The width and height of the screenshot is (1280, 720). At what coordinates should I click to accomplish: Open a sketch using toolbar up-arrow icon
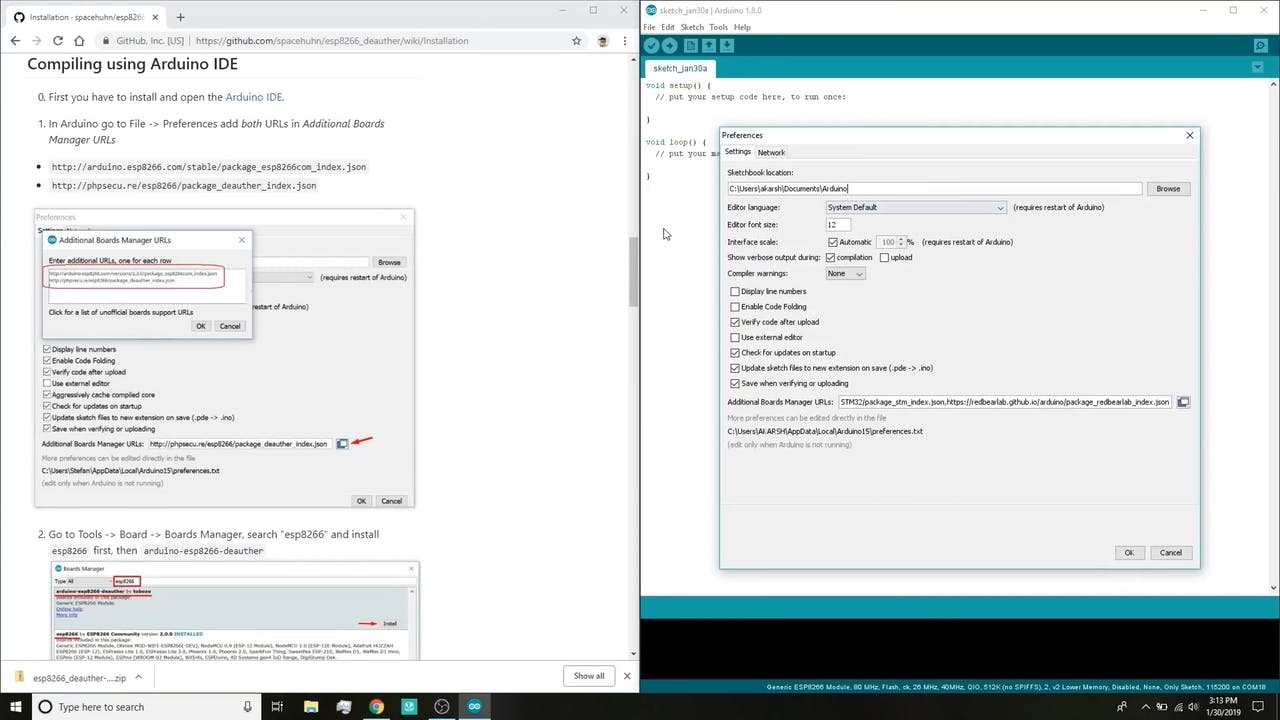[709, 46]
